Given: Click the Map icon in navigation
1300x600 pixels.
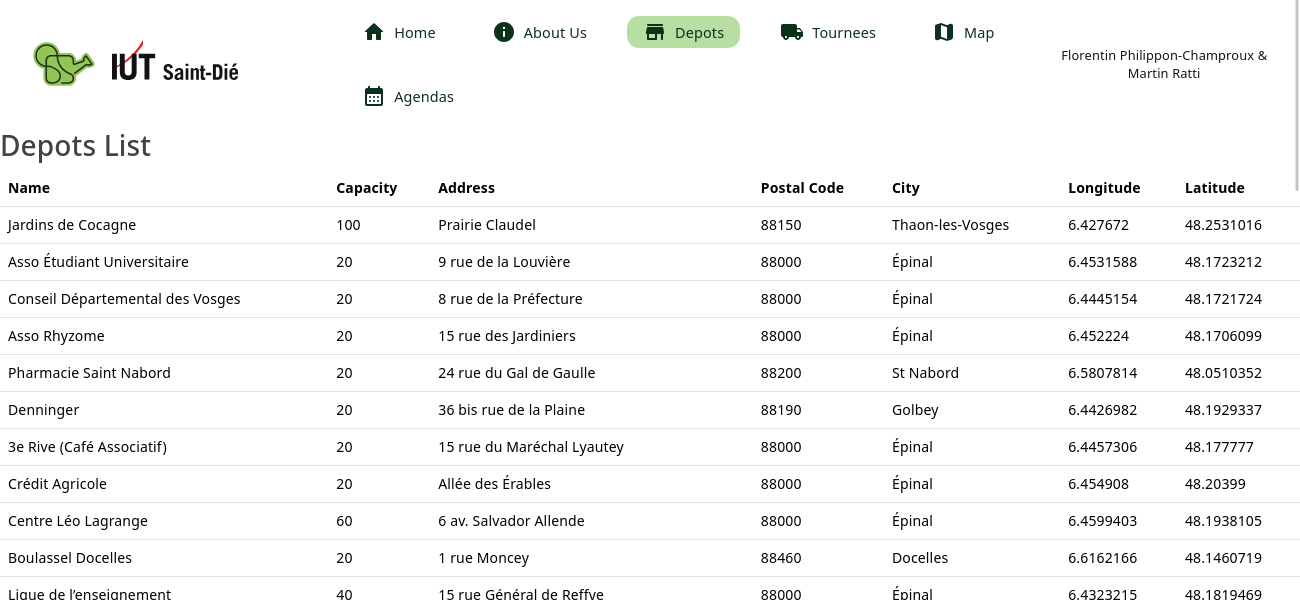Looking at the screenshot, I should pos(944,32).
